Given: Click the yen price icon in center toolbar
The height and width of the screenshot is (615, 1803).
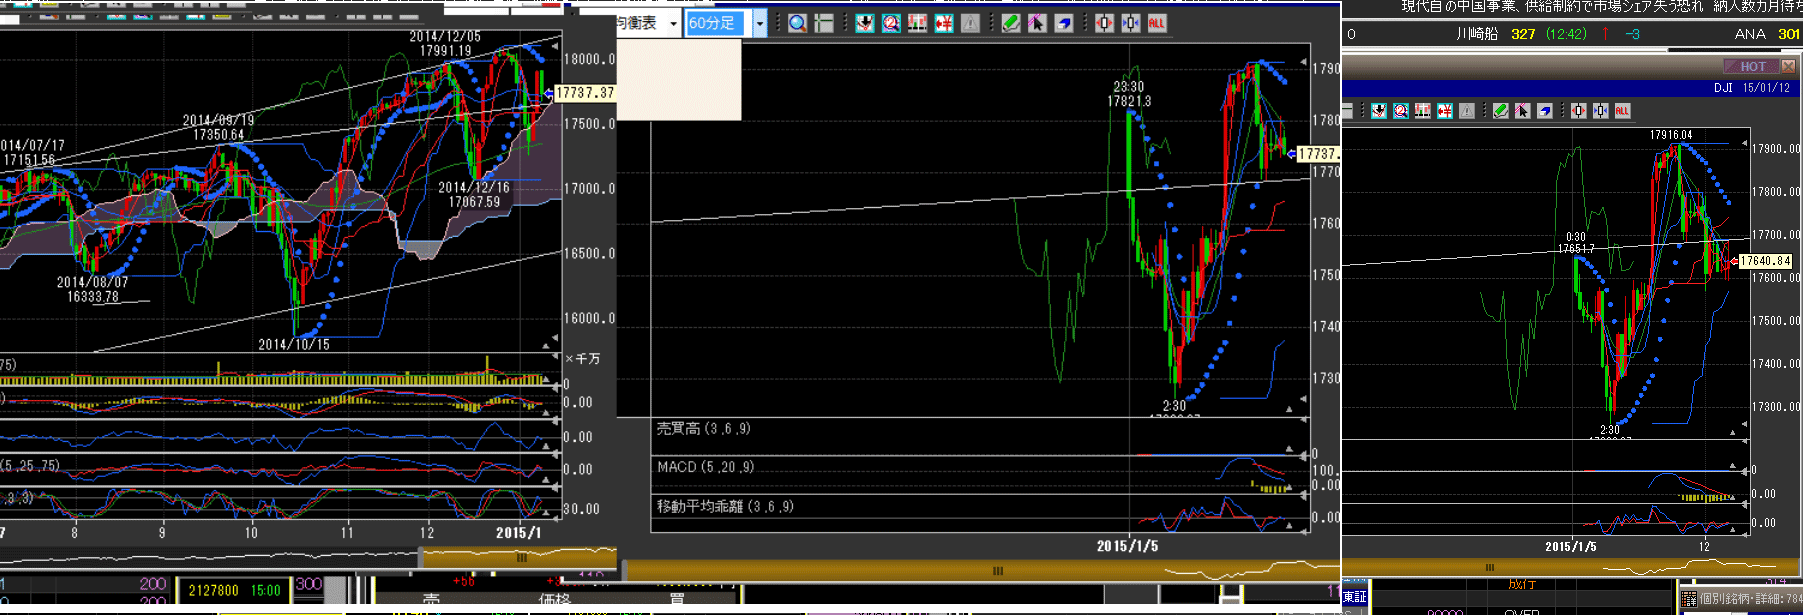Looking at the screenshot, I should tap(943, 23).
